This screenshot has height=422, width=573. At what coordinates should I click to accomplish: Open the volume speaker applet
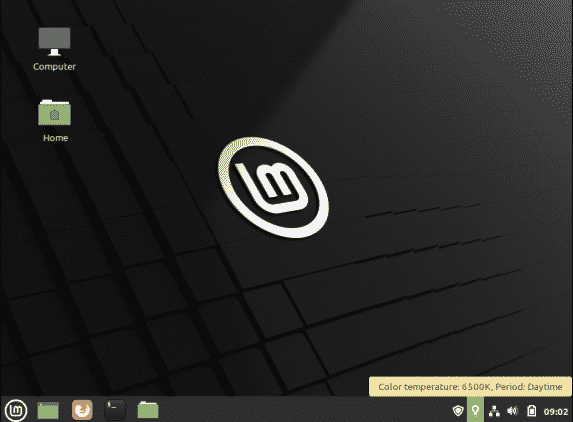[512, 411]
